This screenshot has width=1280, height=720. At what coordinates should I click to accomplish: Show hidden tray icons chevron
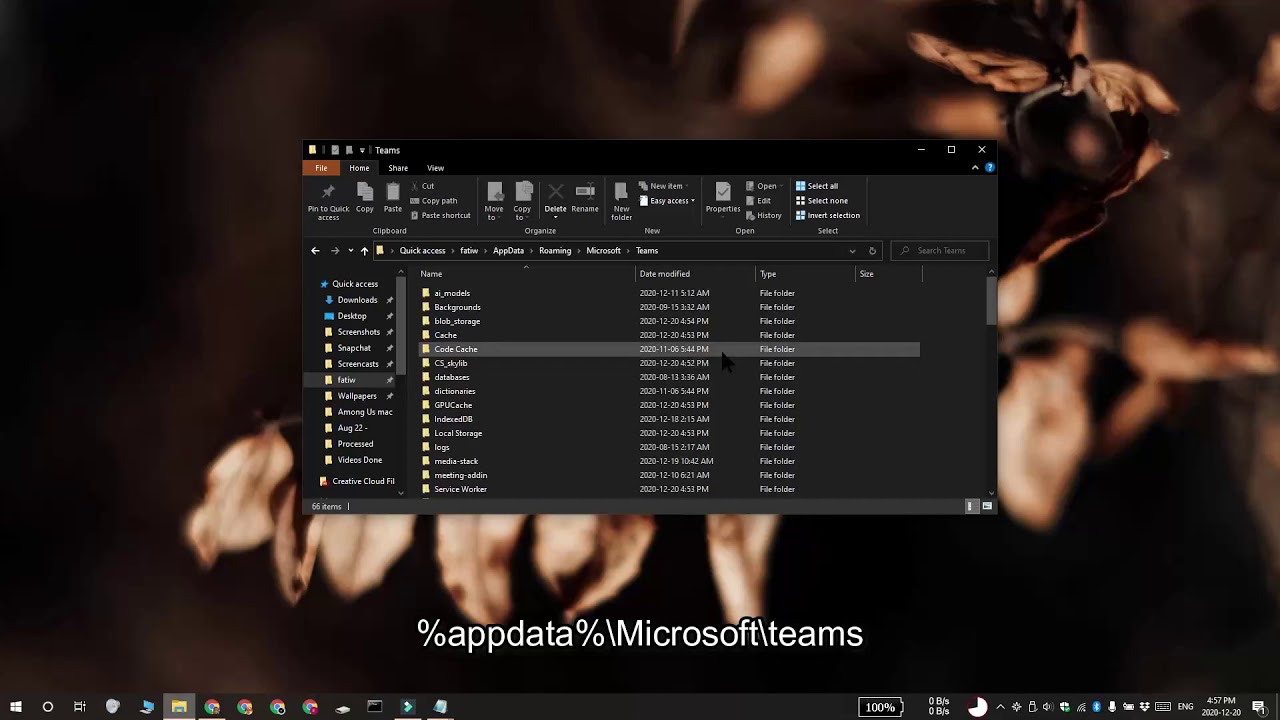1000,707
